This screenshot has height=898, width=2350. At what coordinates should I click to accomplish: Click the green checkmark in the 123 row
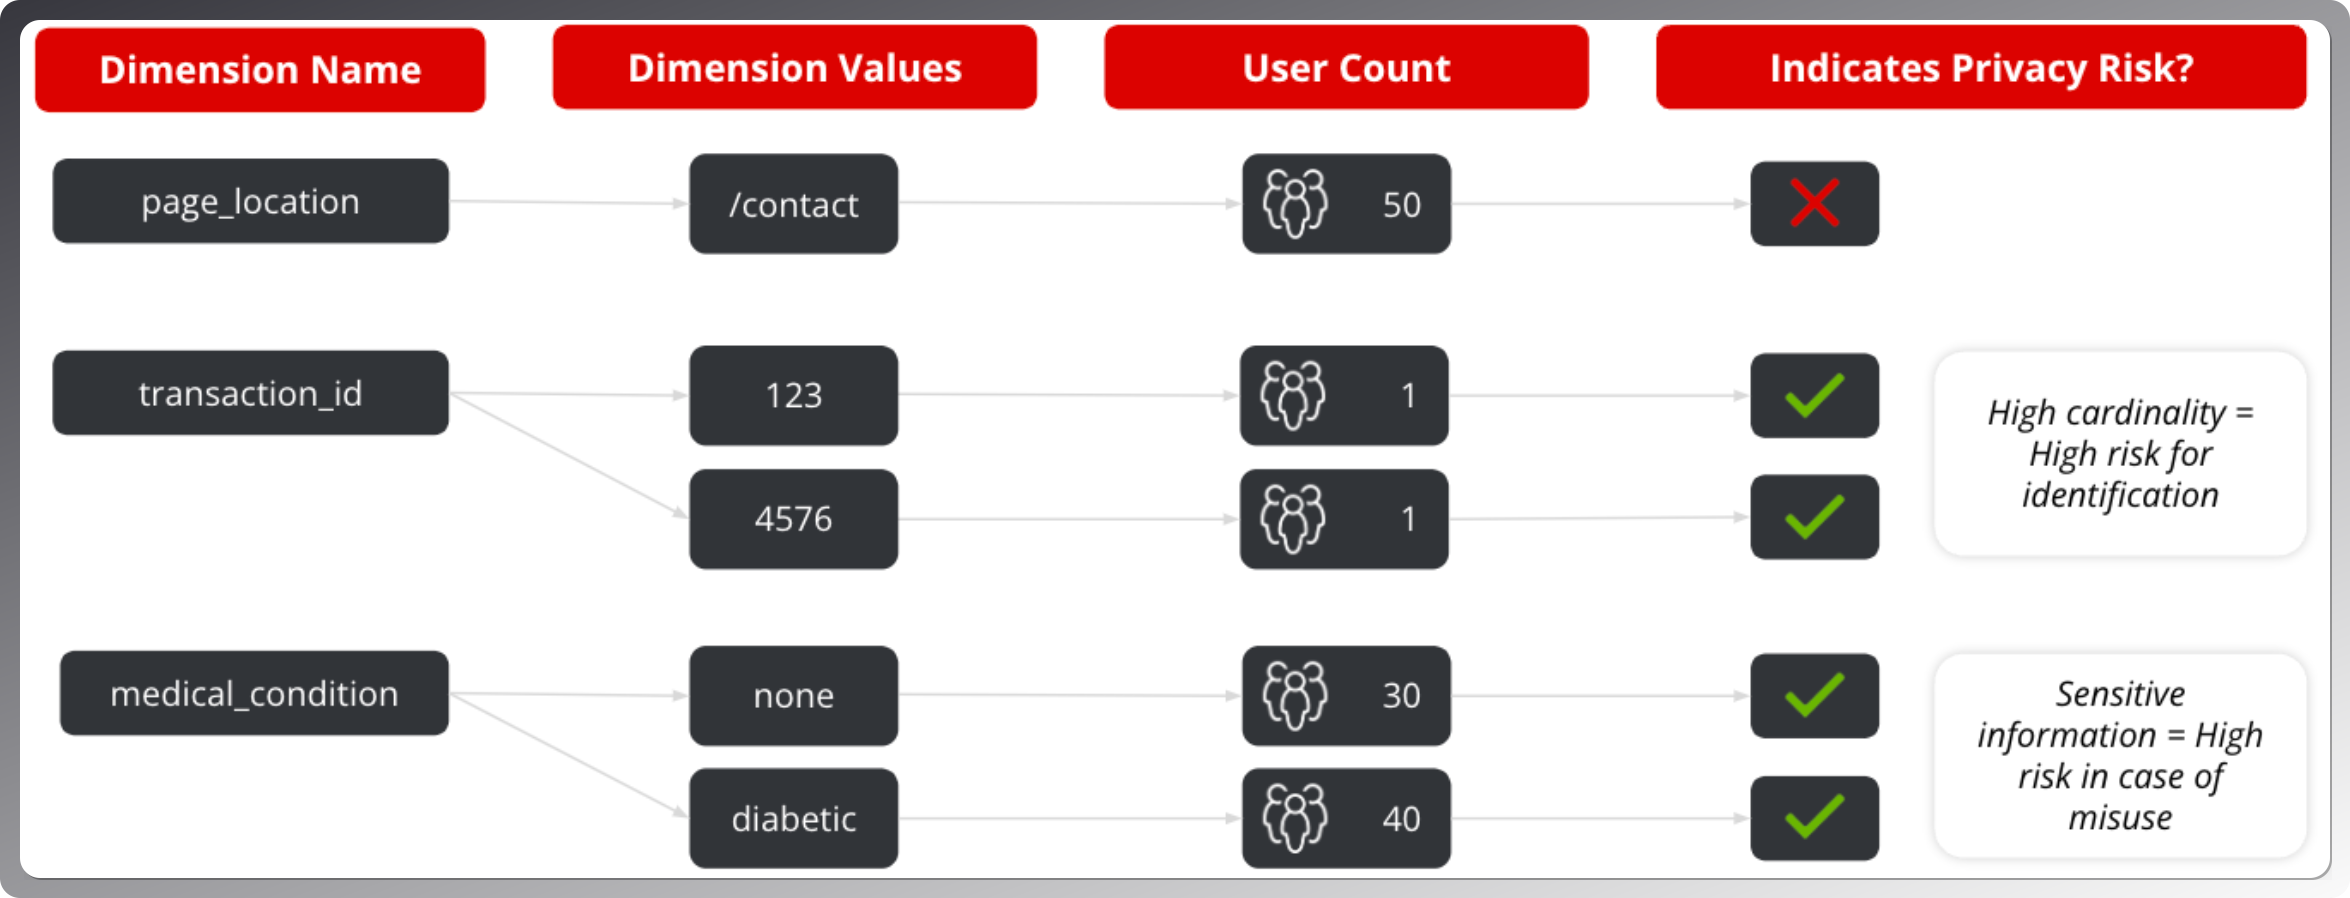(x=1814, y=395)
